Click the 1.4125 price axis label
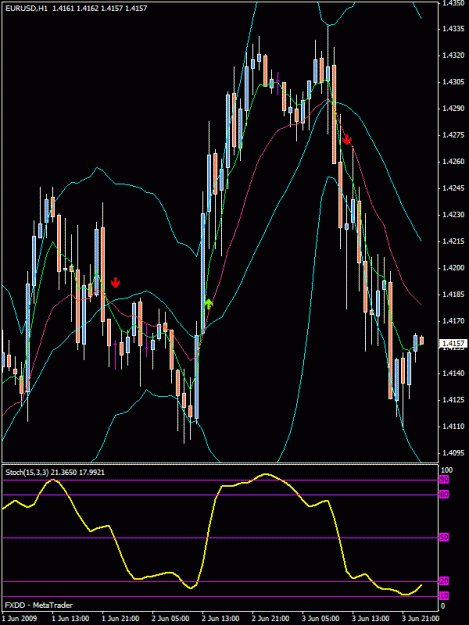The width and height of the screenshot is (469, 625). coord(453,400)
